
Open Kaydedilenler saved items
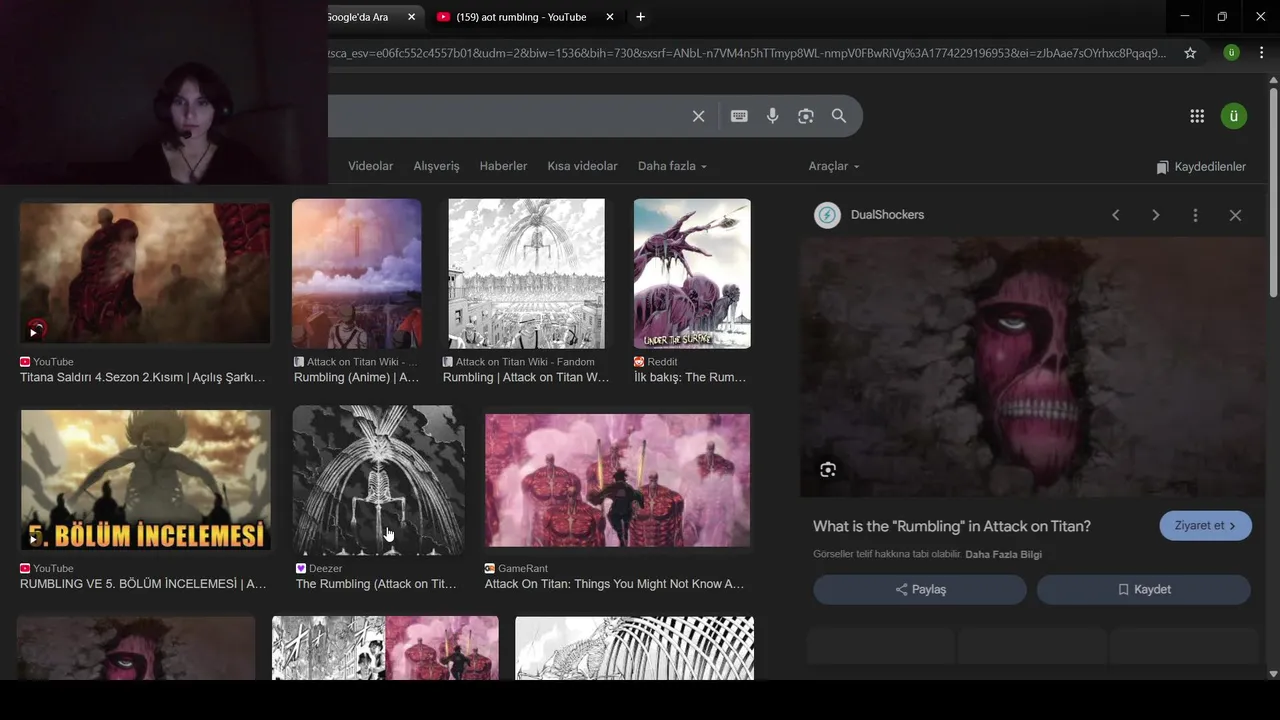coord(1201,167)
